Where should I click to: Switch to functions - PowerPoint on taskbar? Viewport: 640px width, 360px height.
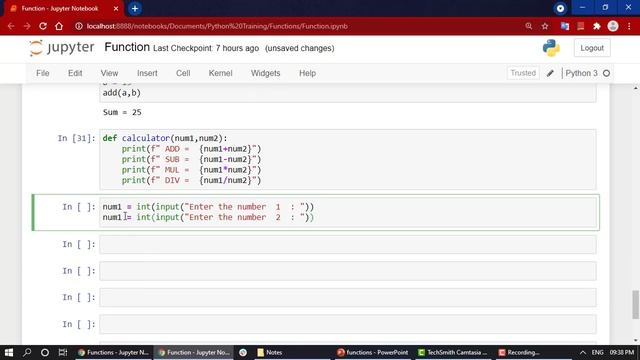click(372, 353)
